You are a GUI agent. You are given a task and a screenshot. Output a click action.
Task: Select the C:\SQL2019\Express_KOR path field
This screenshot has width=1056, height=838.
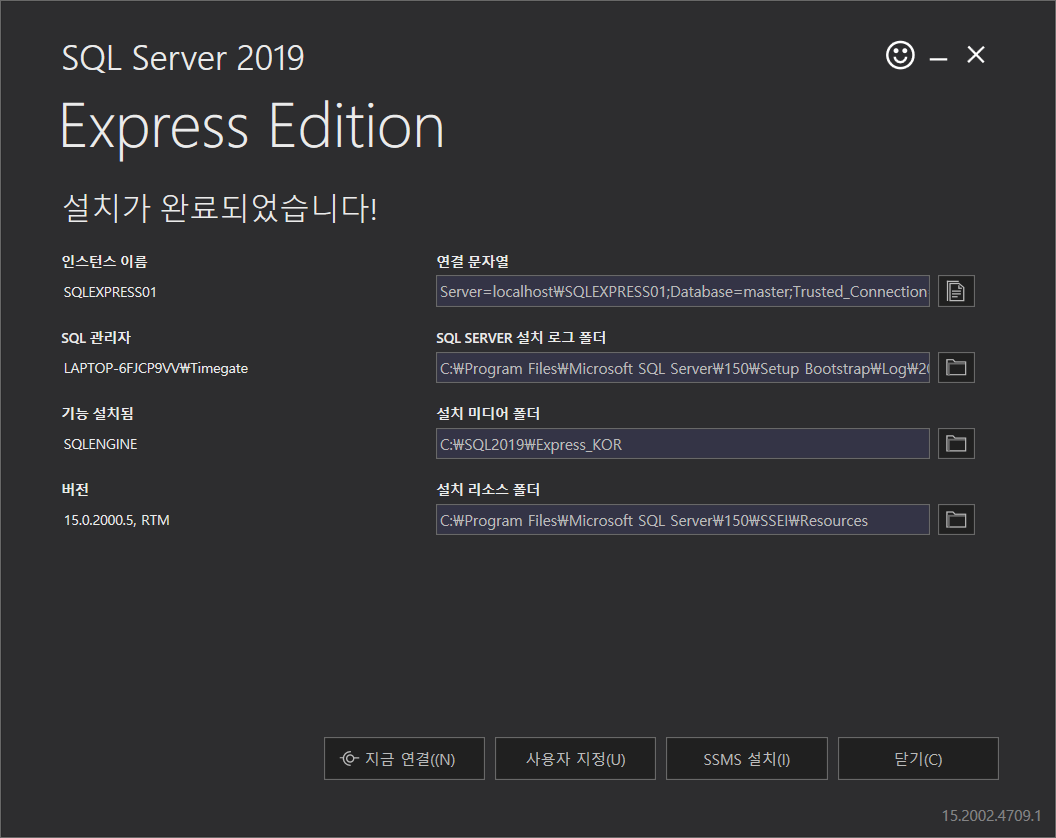[683, 443]
